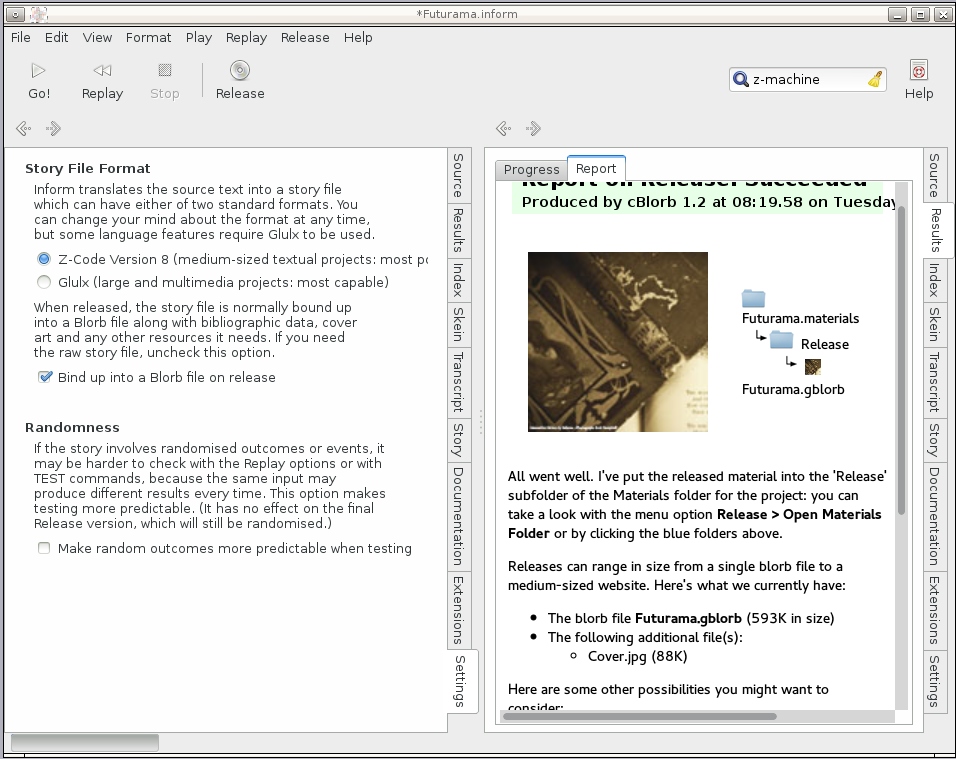The width and height of the screenshot is (956, 759).
Task: Uncheck Bind up into a Blorb file
Action: 45,377
